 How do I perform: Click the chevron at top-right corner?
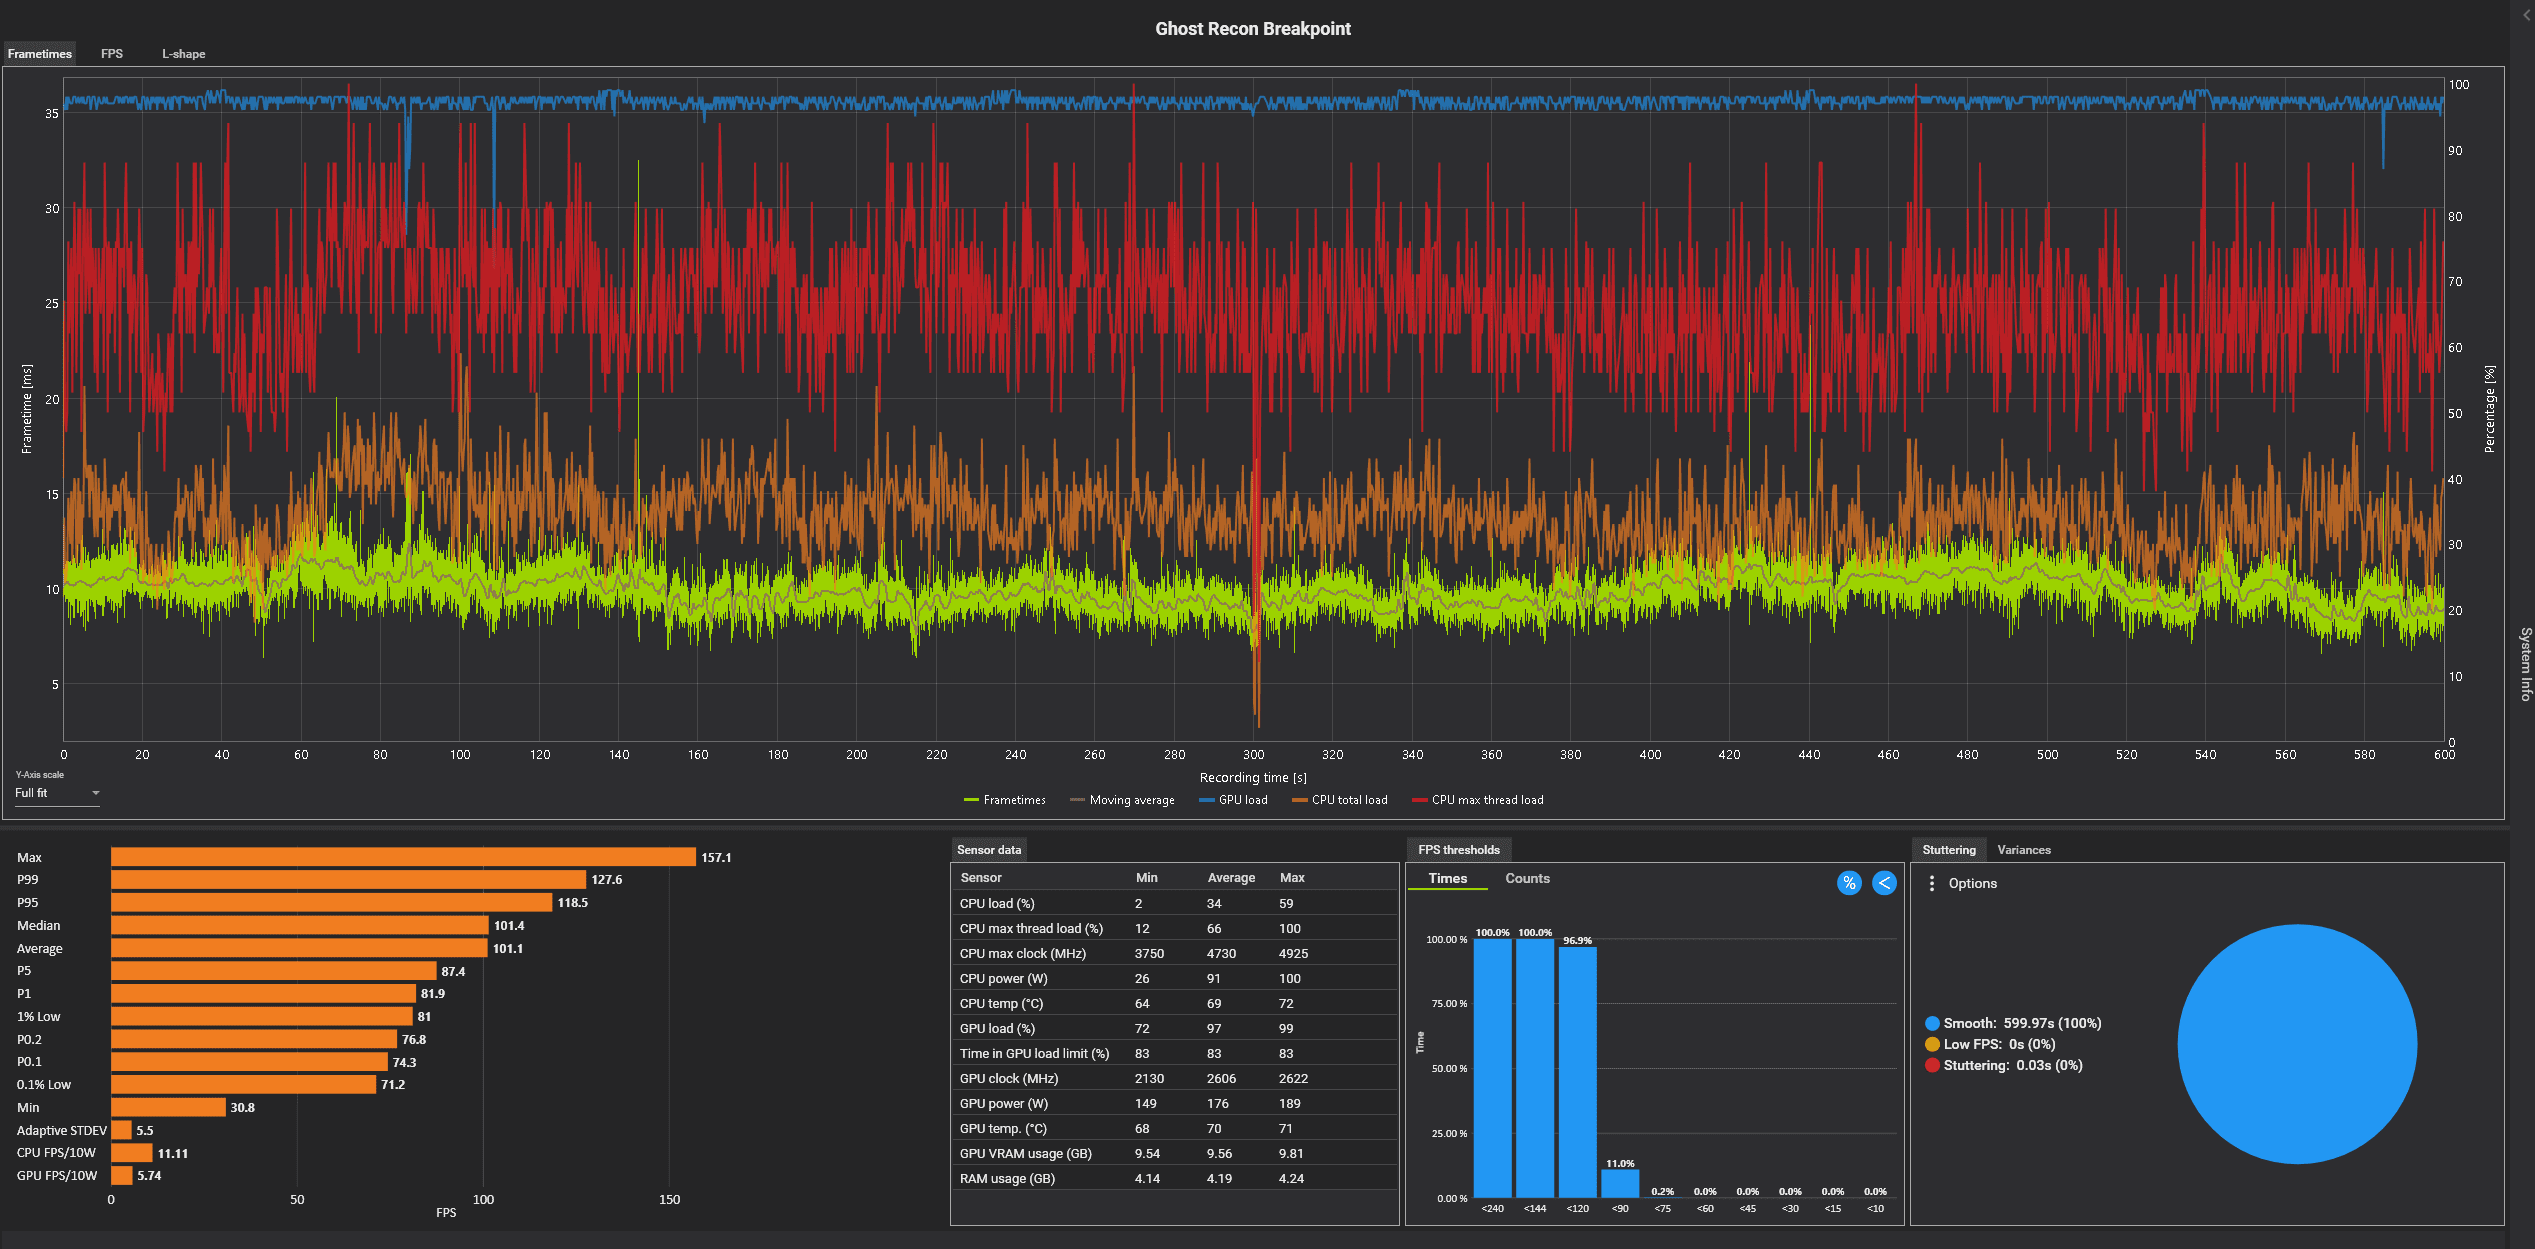(2526, 15)
